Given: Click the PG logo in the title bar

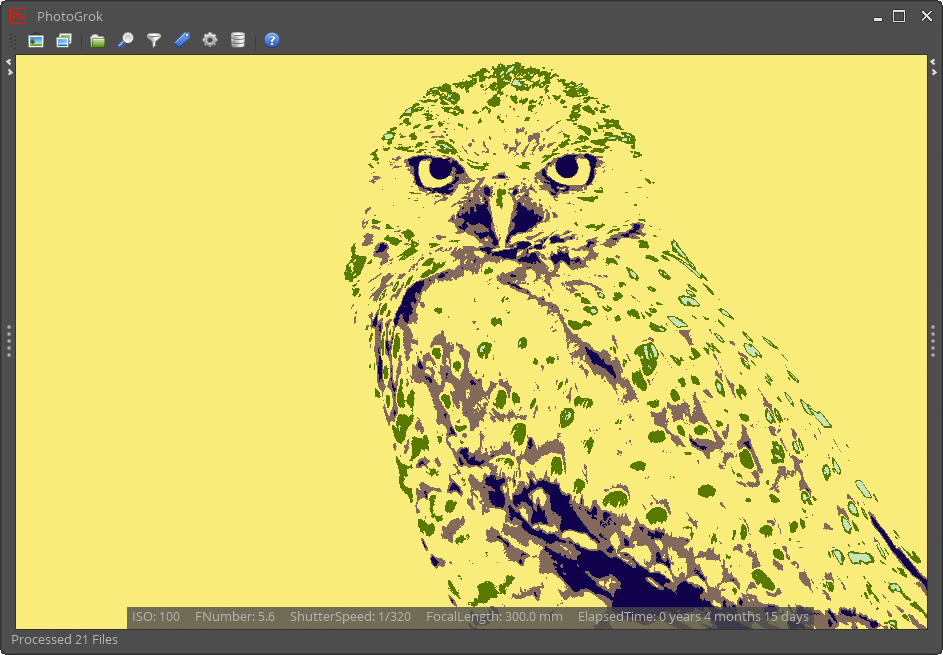Looking at the screenshot, I should [x=16, y=15].
